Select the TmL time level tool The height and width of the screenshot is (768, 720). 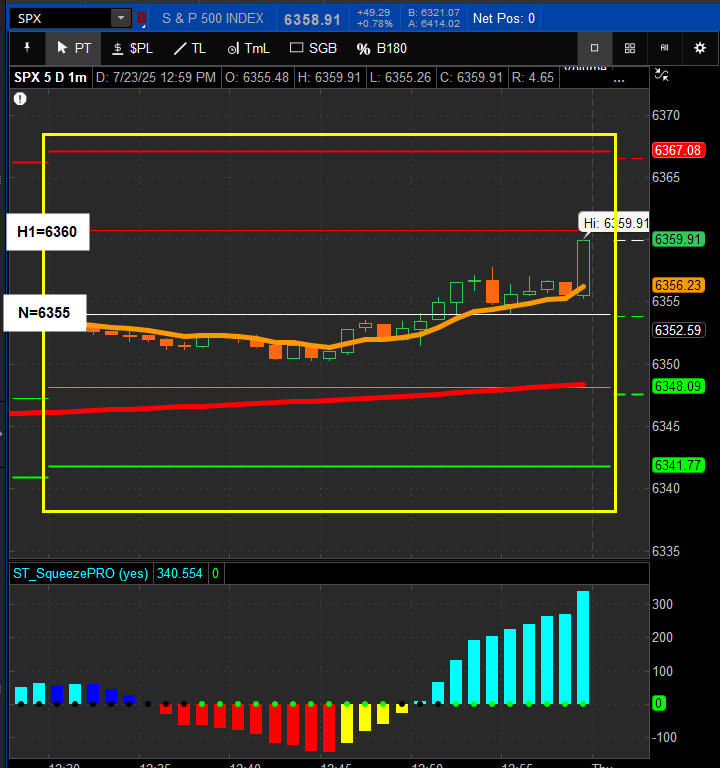(x=248, y=48)
